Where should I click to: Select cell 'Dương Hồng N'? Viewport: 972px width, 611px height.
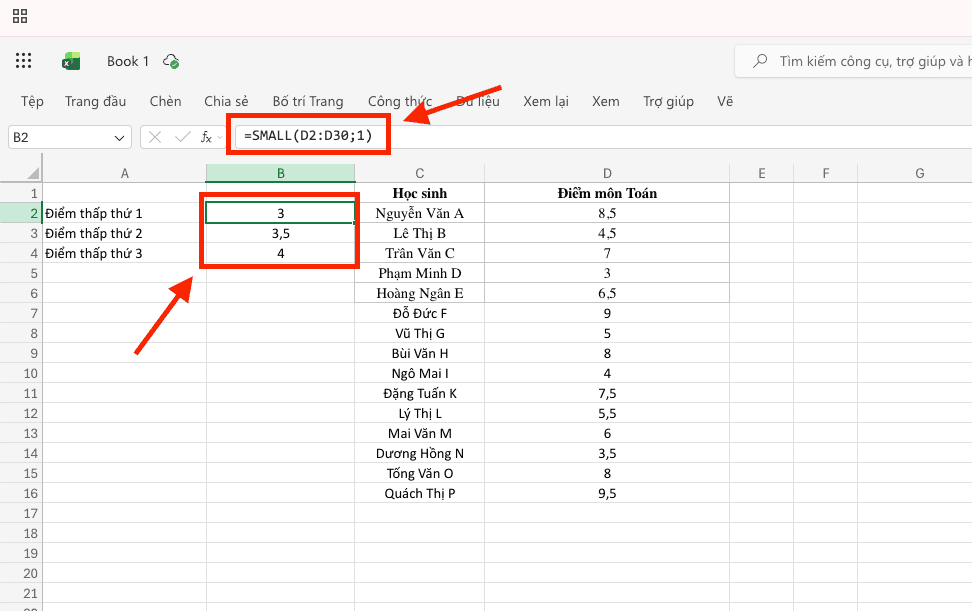tap(420, 454)
